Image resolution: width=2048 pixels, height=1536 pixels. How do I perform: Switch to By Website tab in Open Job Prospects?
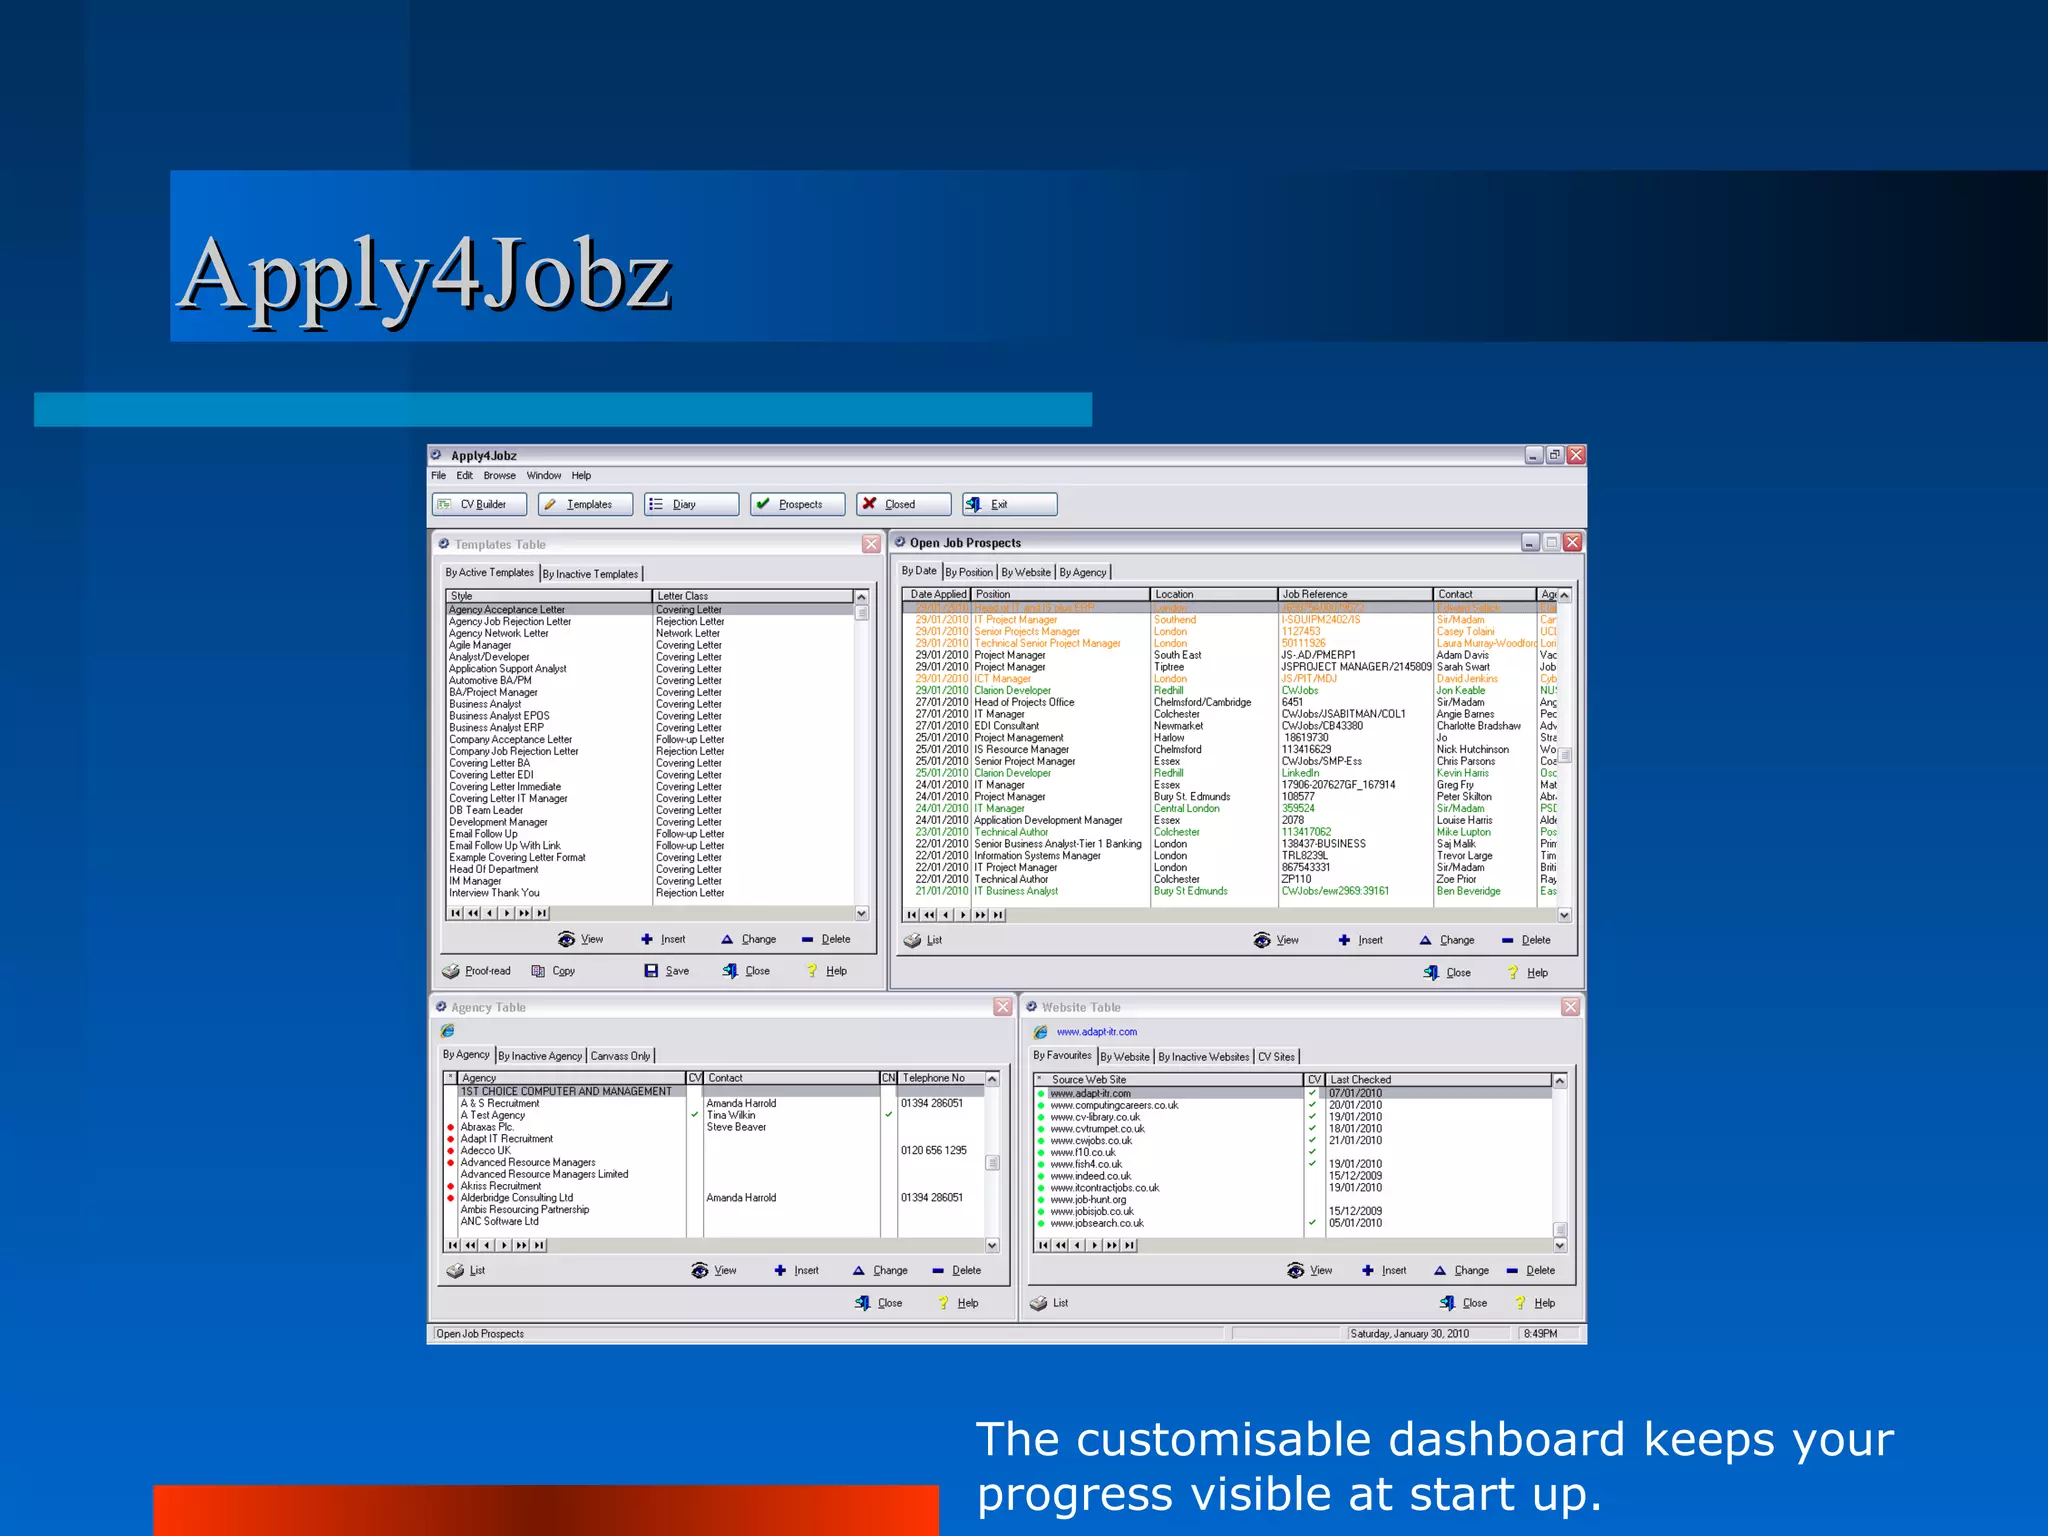(1026, 573)
